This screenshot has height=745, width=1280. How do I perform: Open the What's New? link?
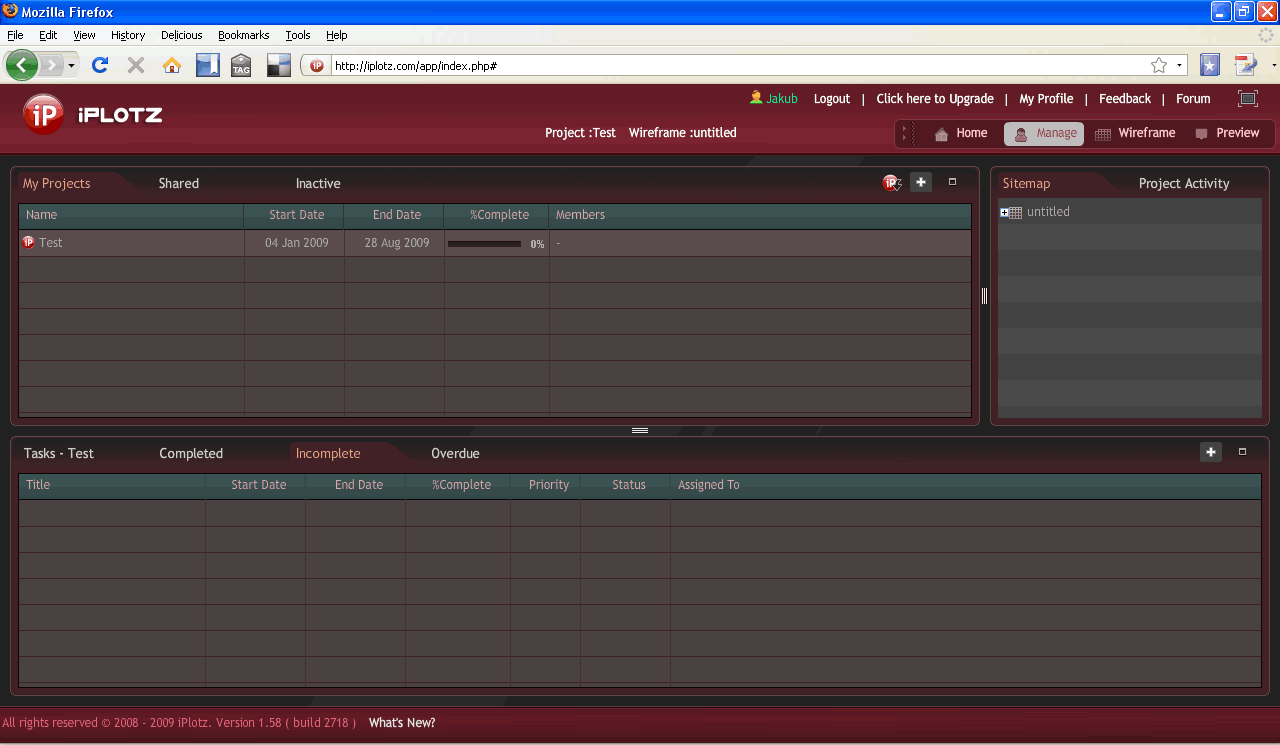tap(402, 722)
